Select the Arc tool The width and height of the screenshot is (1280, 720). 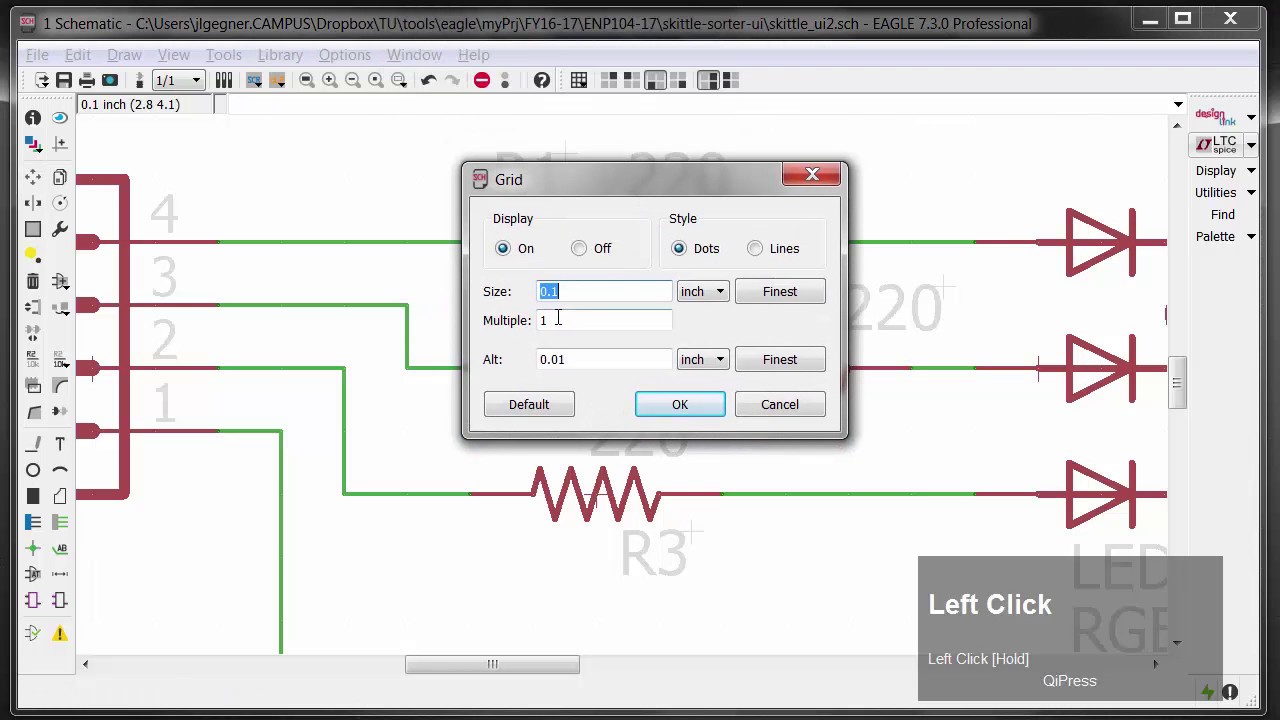tap(60, 470)
